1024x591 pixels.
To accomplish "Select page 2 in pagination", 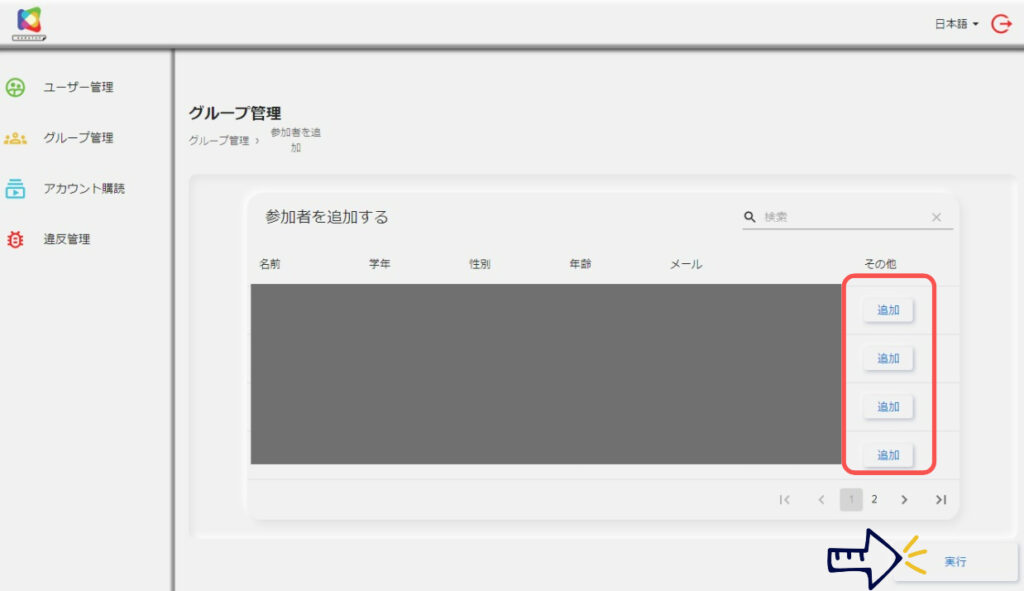I will 874,500.
